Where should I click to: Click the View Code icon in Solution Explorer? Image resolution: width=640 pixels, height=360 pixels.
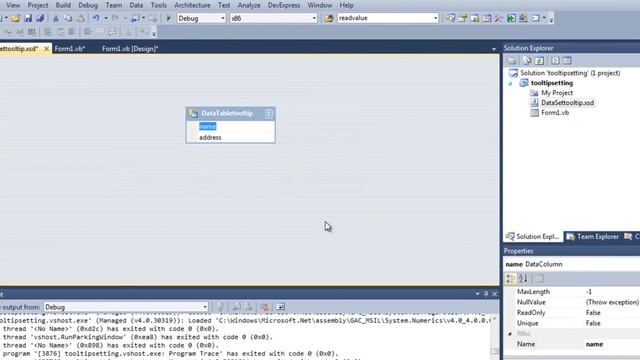[x=555, y=61]
